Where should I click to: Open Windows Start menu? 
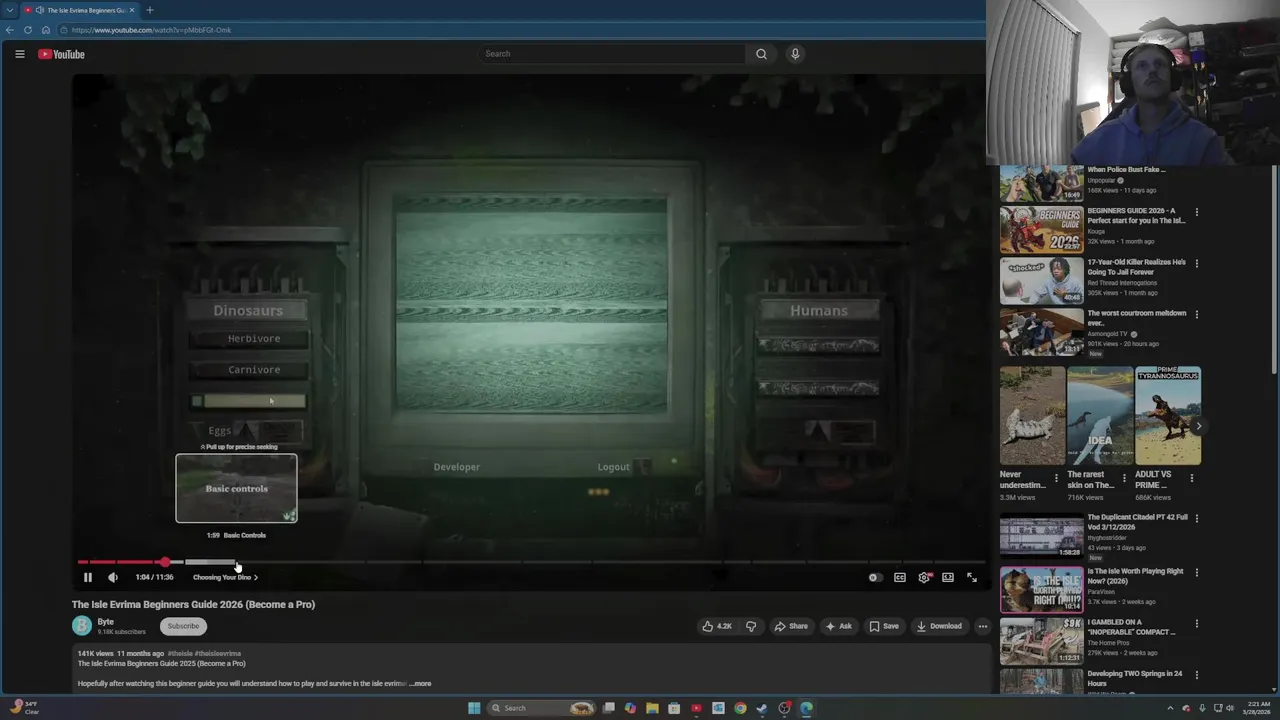point(474,708)
